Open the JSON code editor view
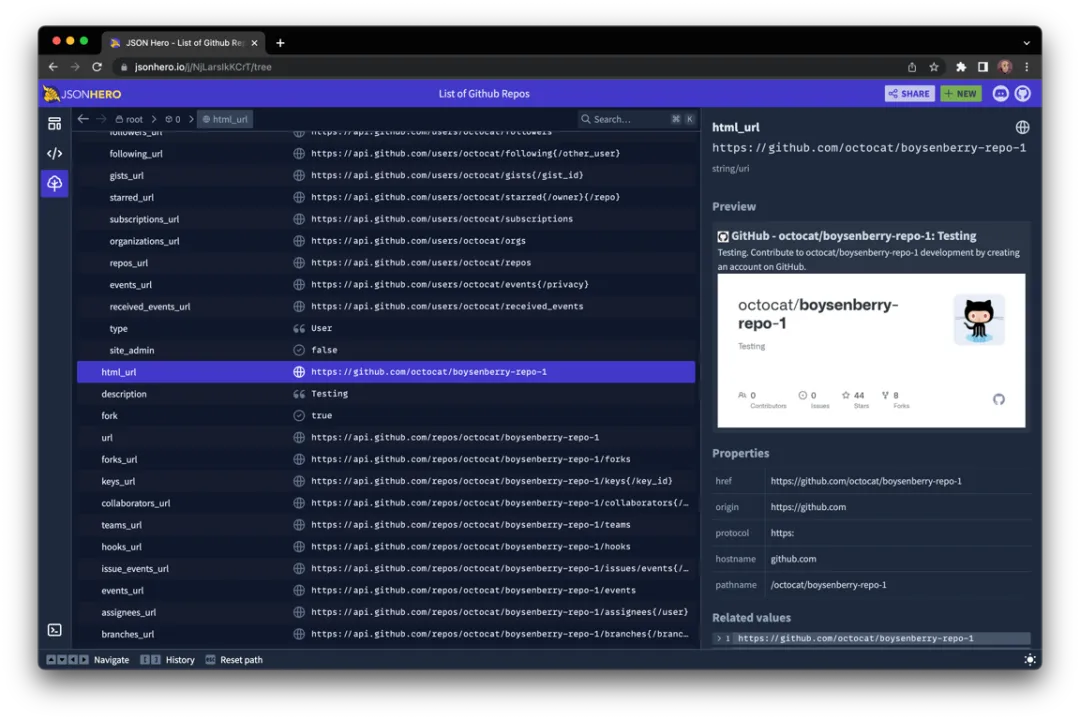Screen dimensions: 1080x720 point(54,152)
